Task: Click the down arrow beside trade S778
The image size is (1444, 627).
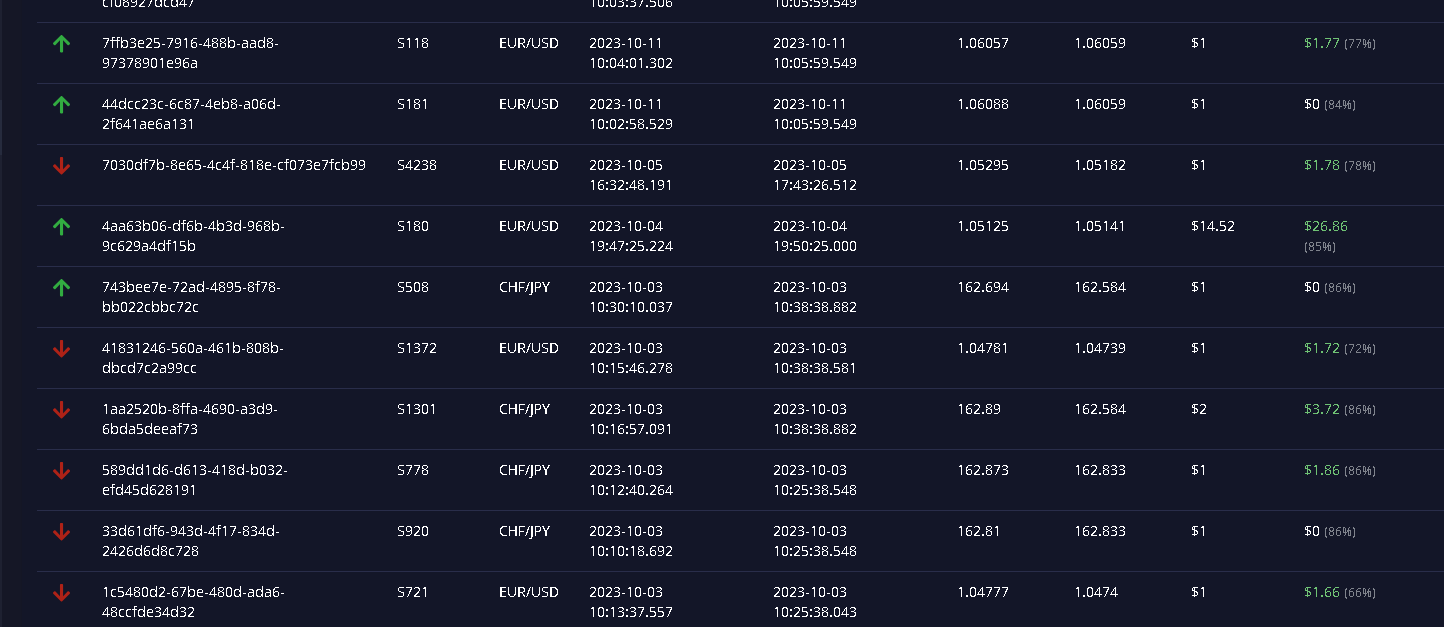Action: click(x=61, y=471)
